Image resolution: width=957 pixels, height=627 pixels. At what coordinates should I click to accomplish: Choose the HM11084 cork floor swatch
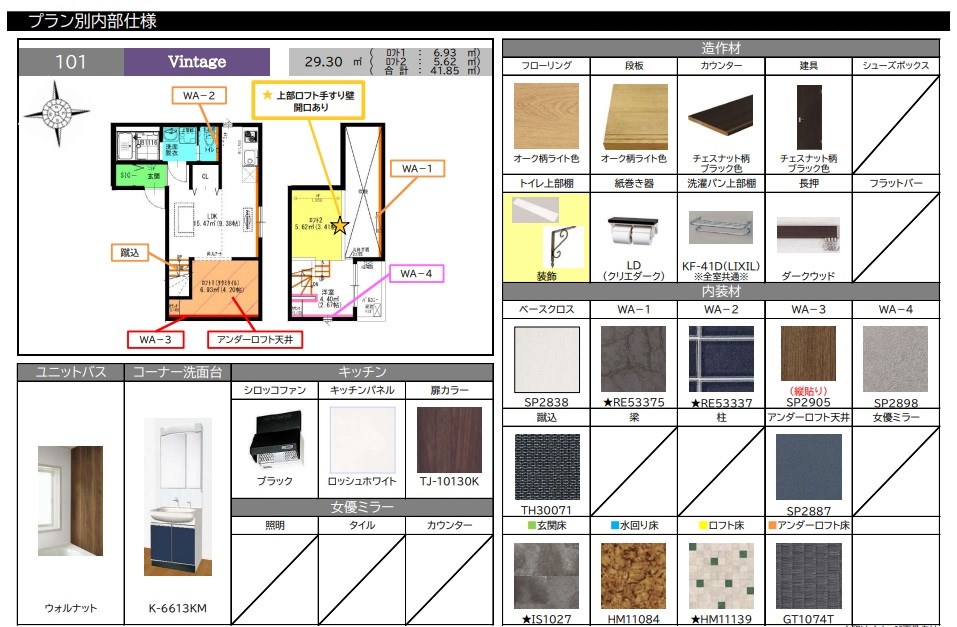pos(633,575)
